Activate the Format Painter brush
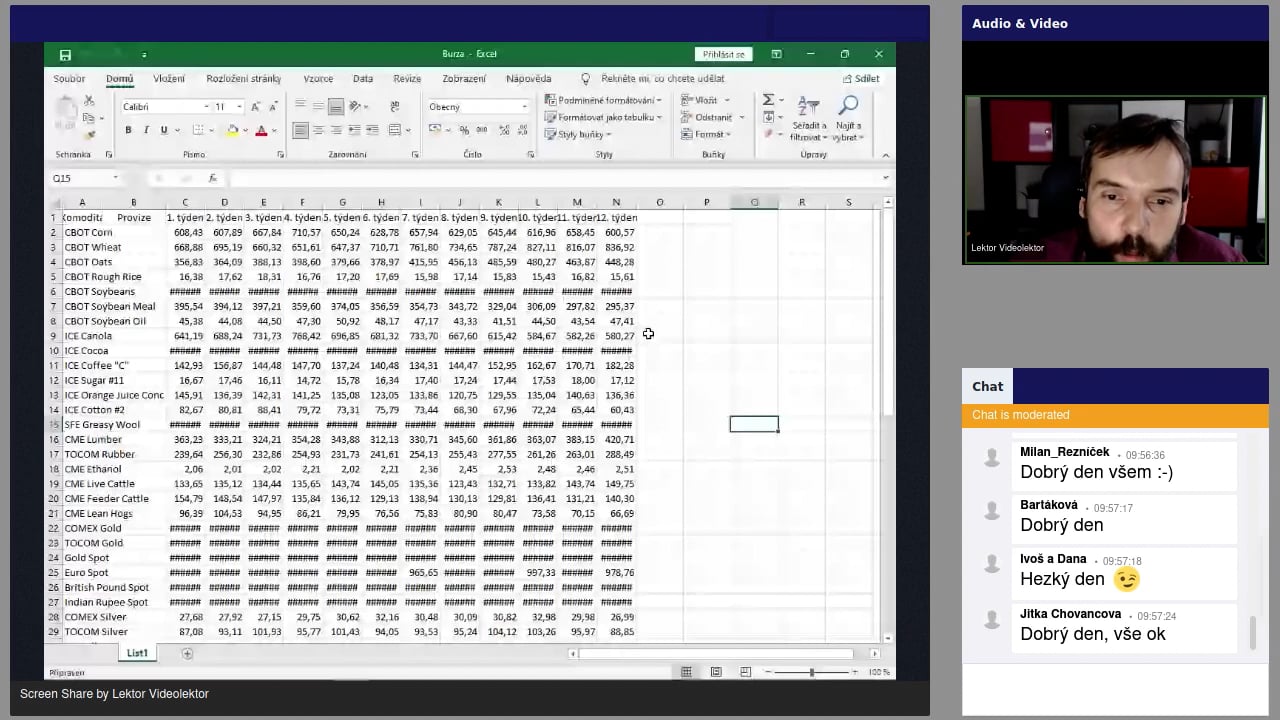 (x=89, y=134)
